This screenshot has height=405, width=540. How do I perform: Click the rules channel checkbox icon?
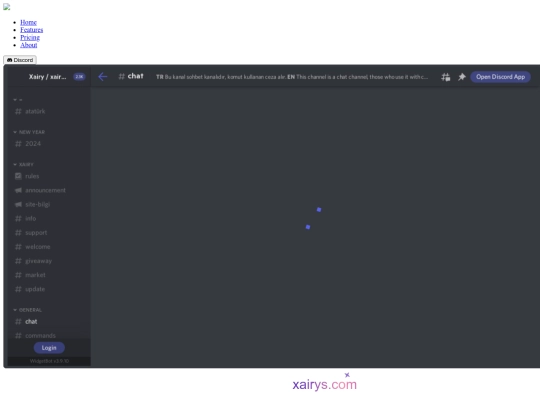pyautogui.click(x=18, y=176)
